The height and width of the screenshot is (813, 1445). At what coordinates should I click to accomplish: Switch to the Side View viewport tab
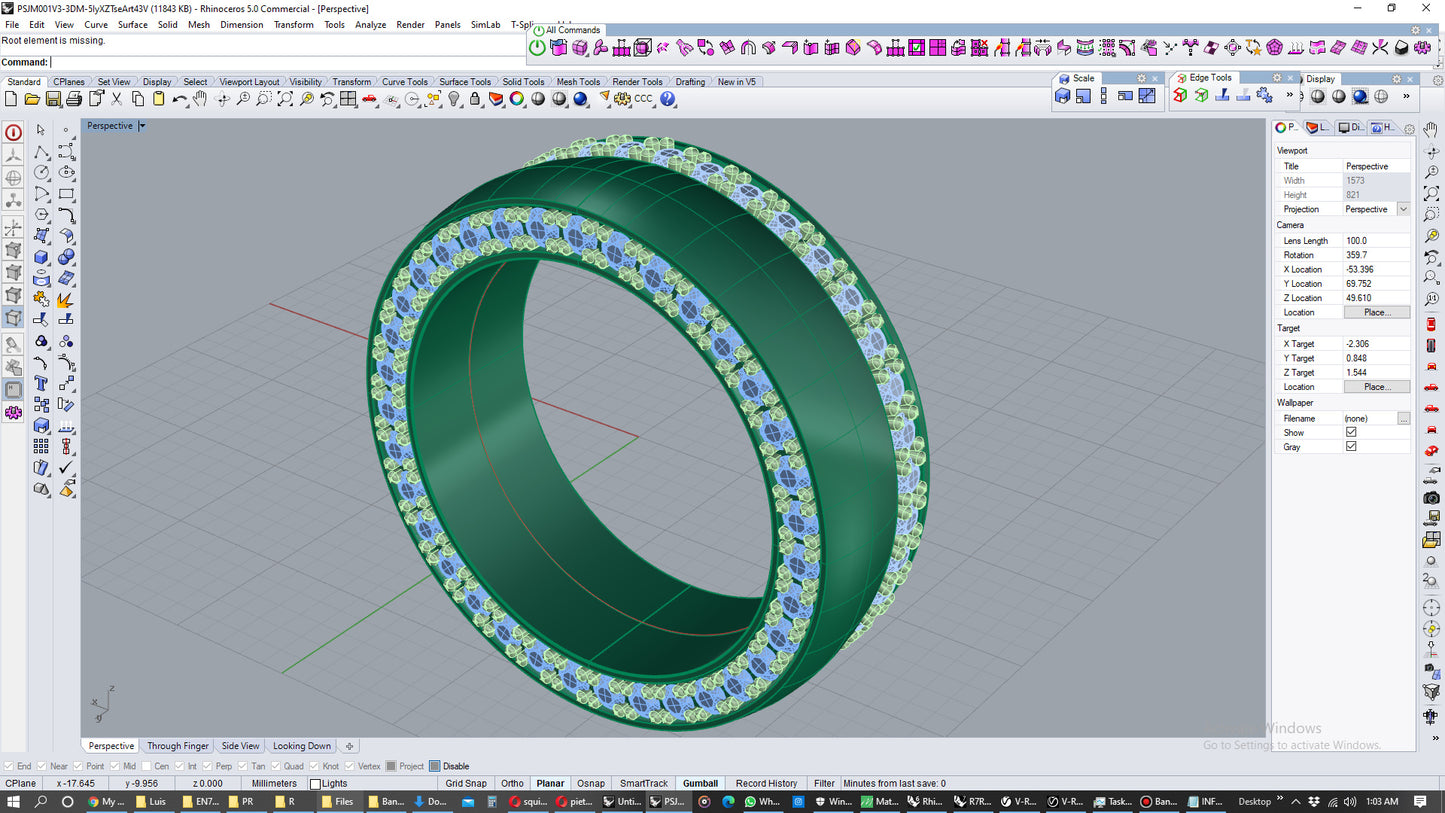tap(240, 746)
